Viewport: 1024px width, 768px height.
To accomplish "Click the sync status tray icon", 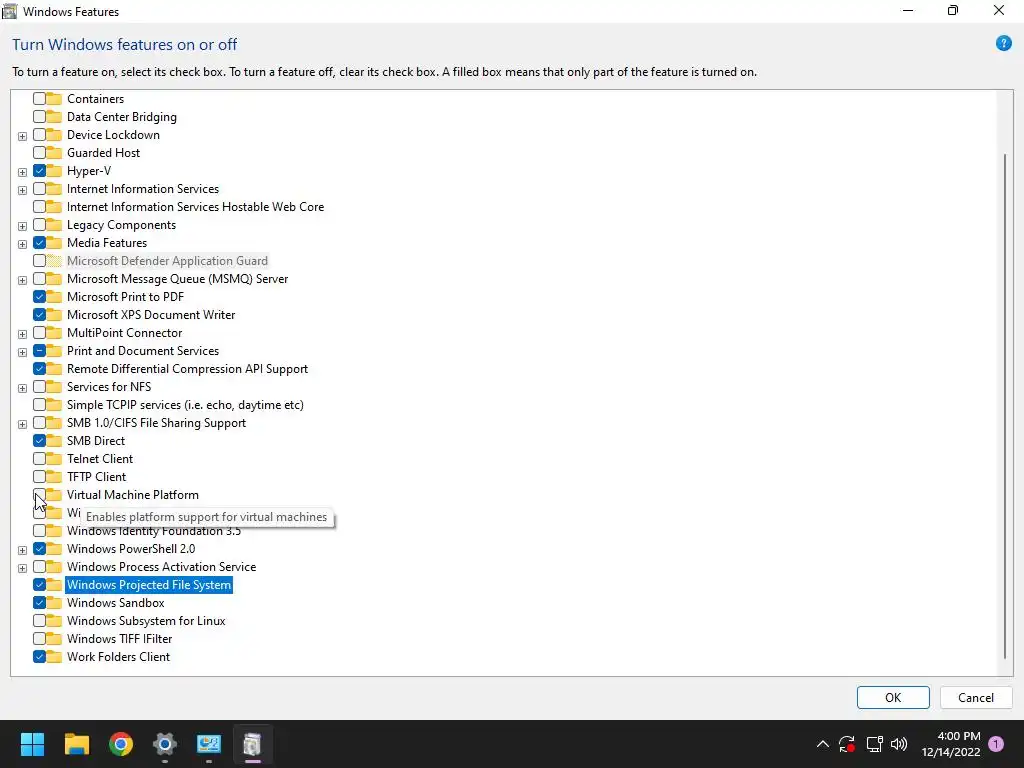I will click(x=847, y=744).
